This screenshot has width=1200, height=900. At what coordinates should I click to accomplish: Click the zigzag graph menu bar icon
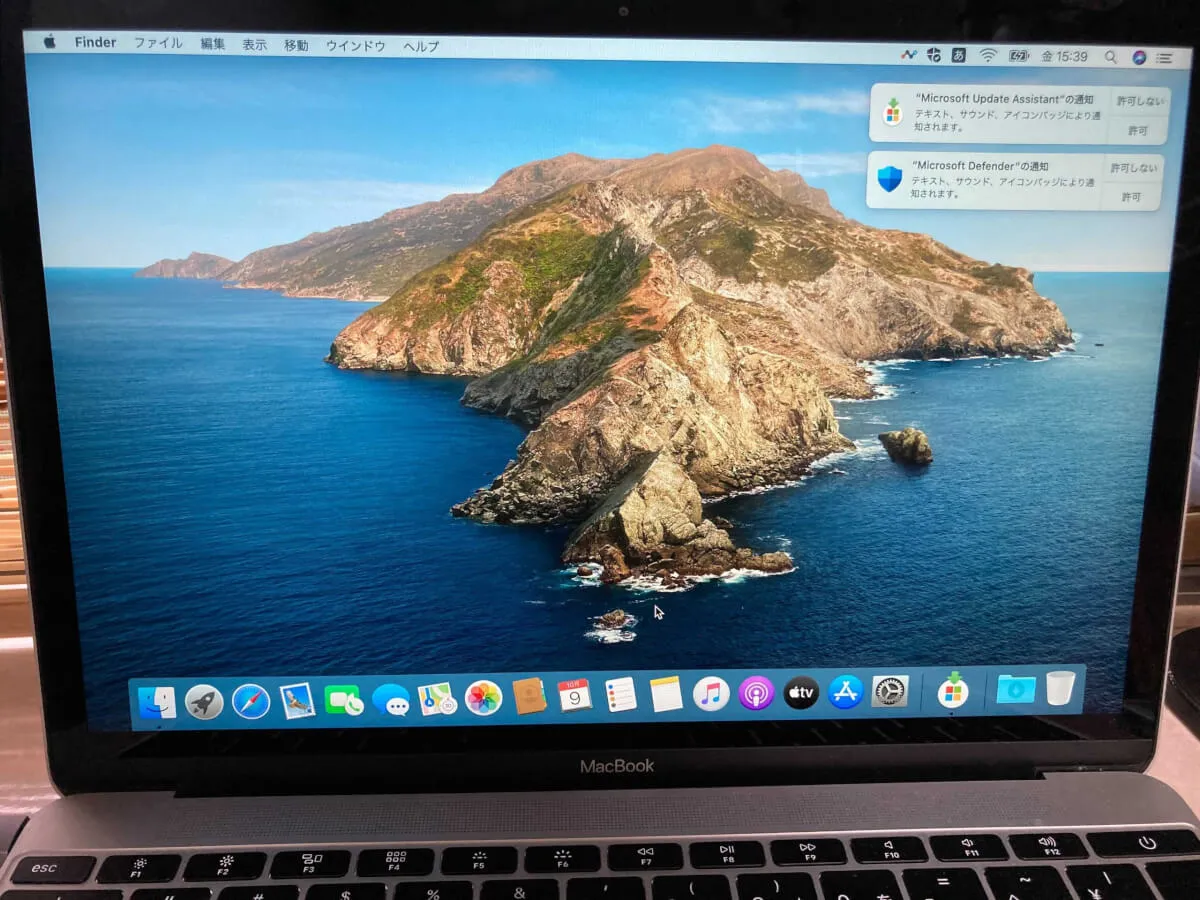pyautogui.click(x=908, y=53)
